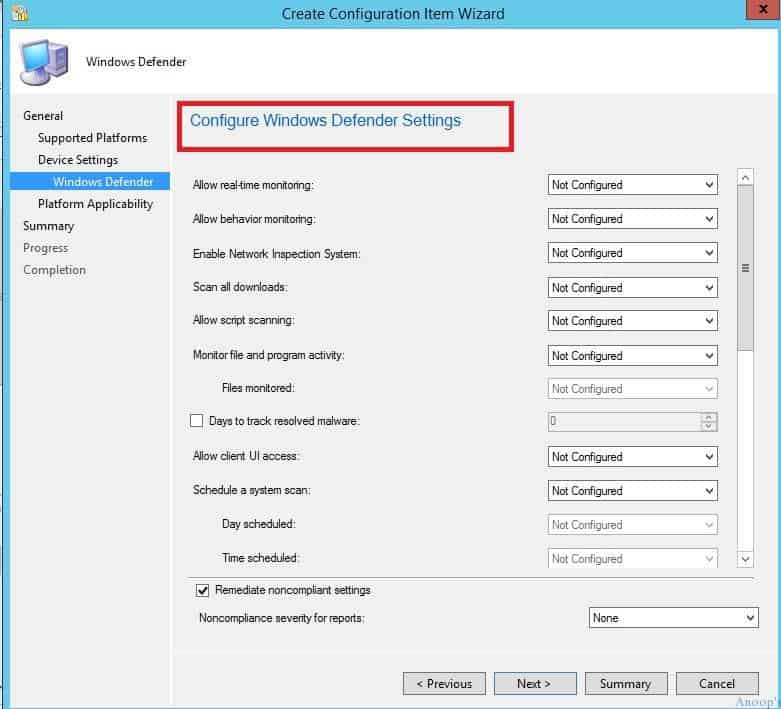Select Windows Defender step in sidebar

click(x=90, y=181)
